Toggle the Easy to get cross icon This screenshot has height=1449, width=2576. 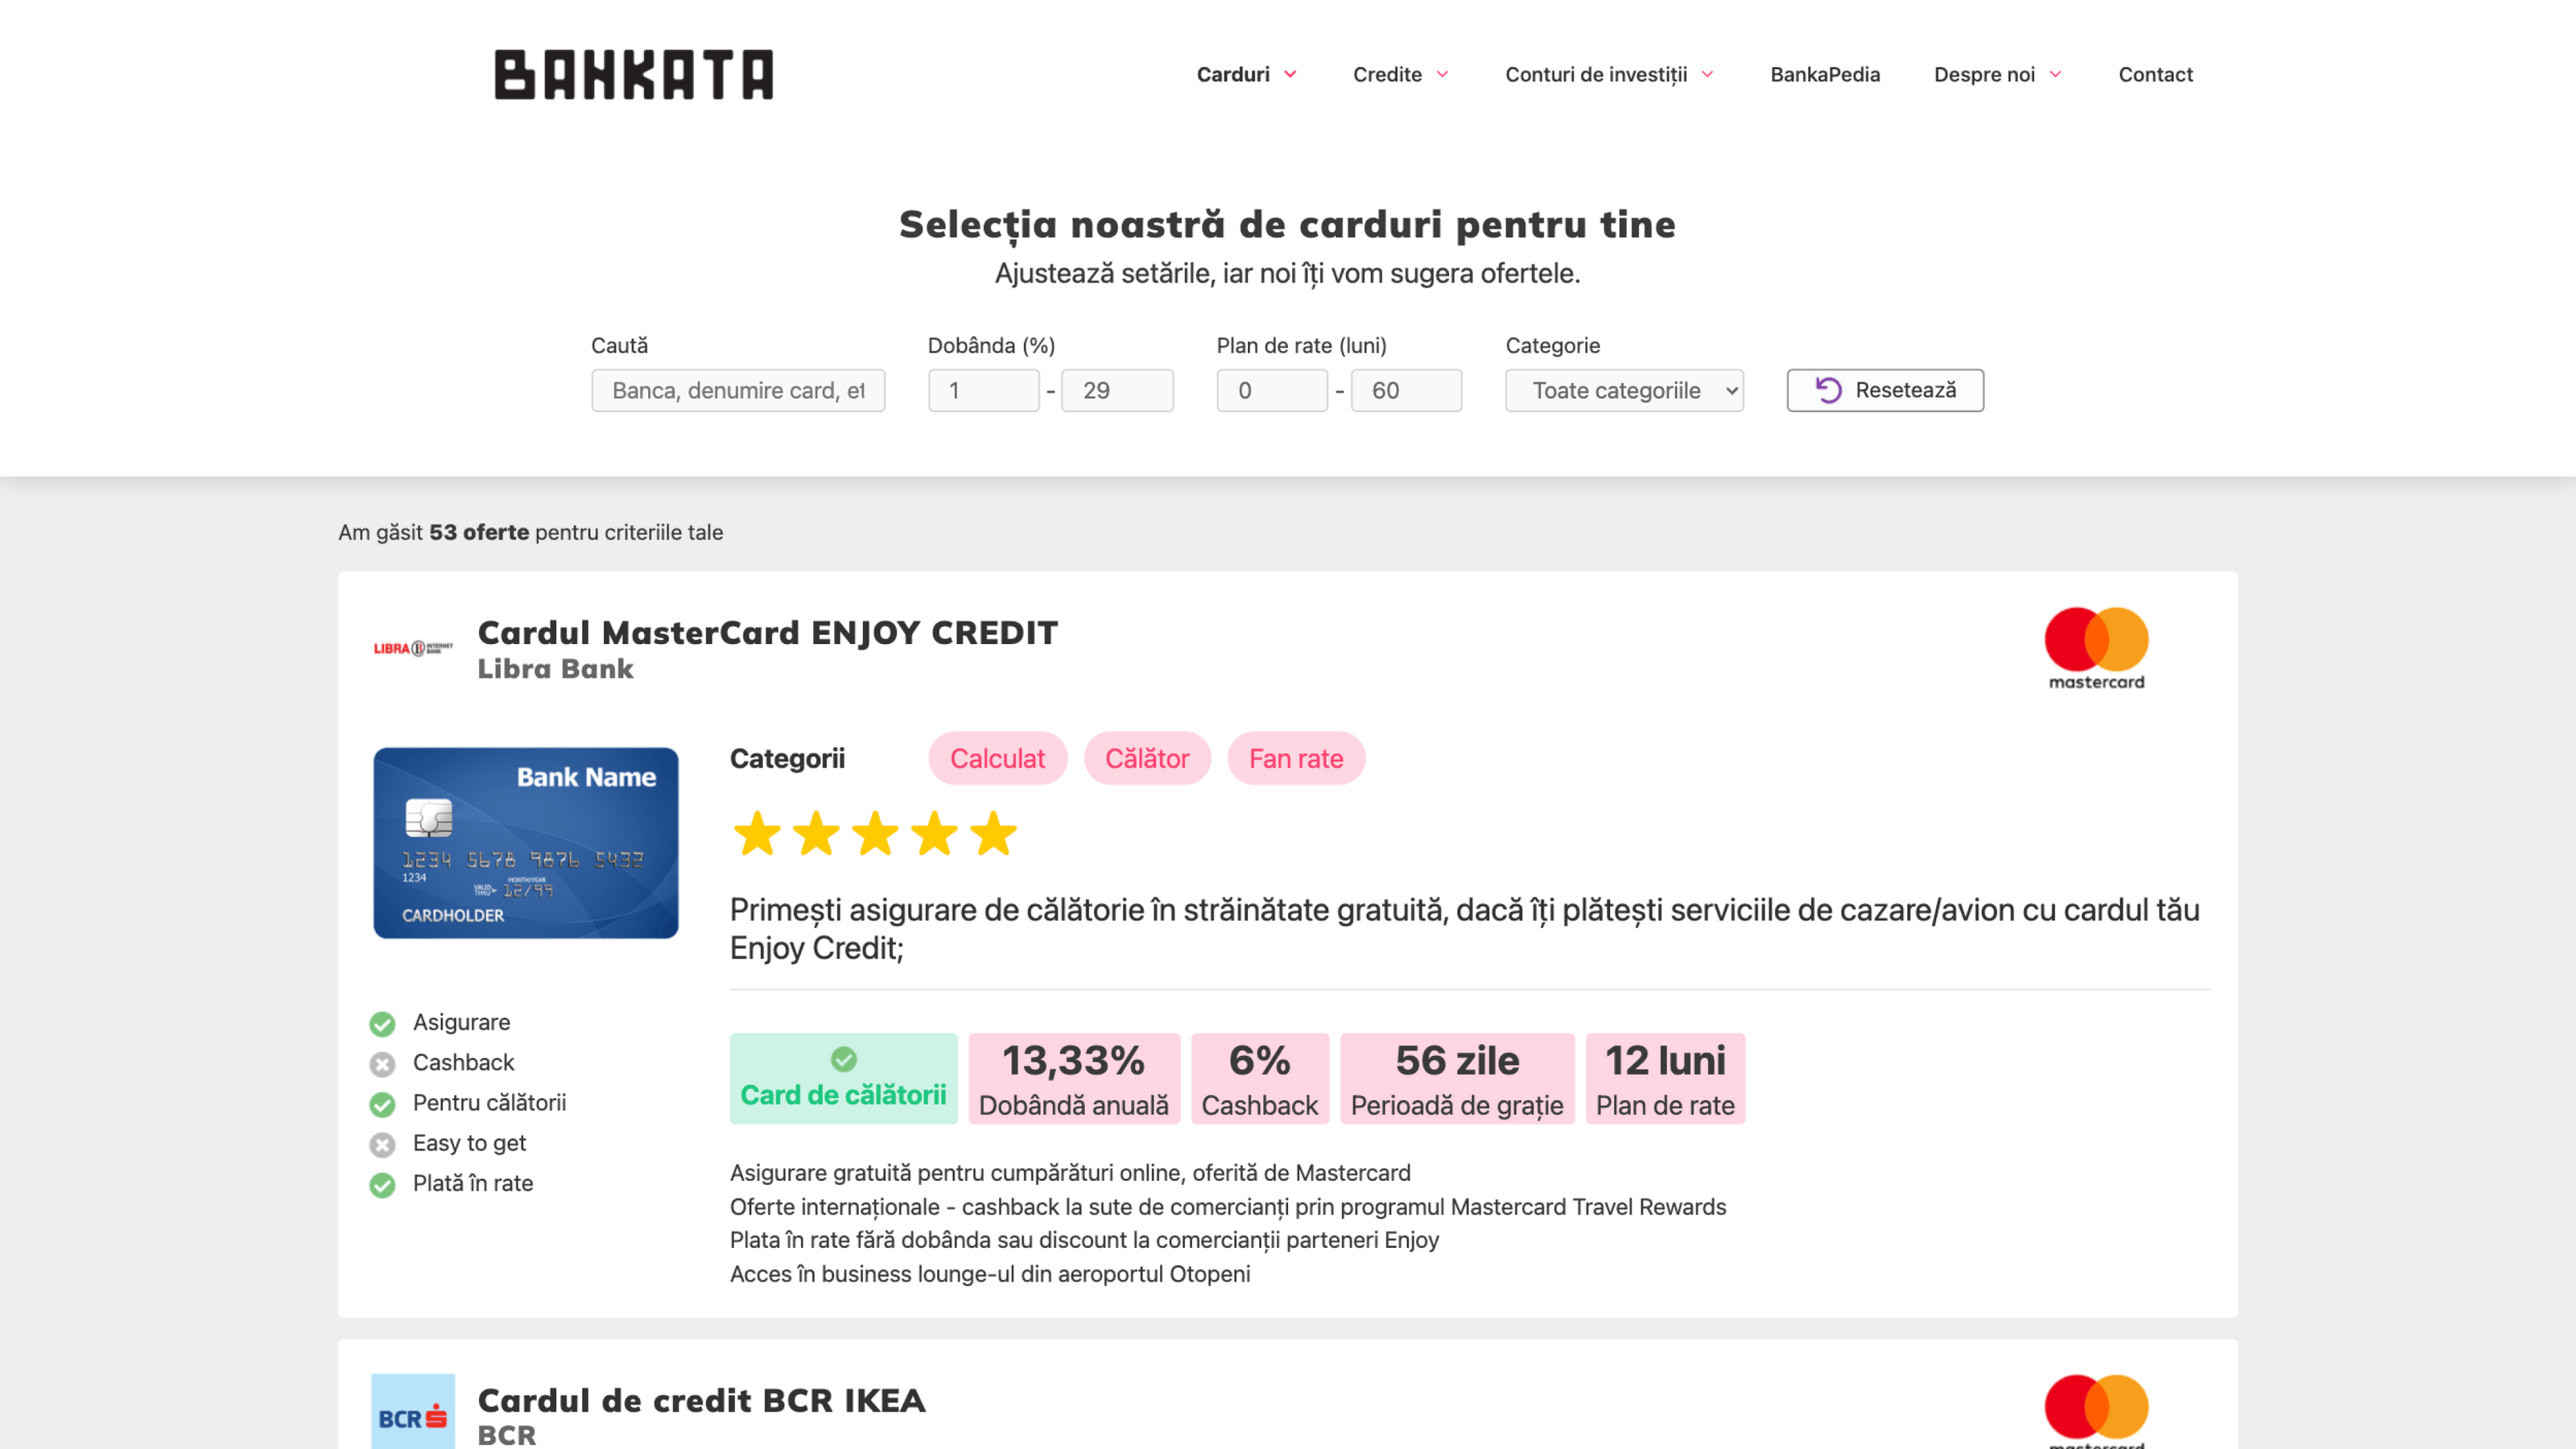coord(382,1144)
